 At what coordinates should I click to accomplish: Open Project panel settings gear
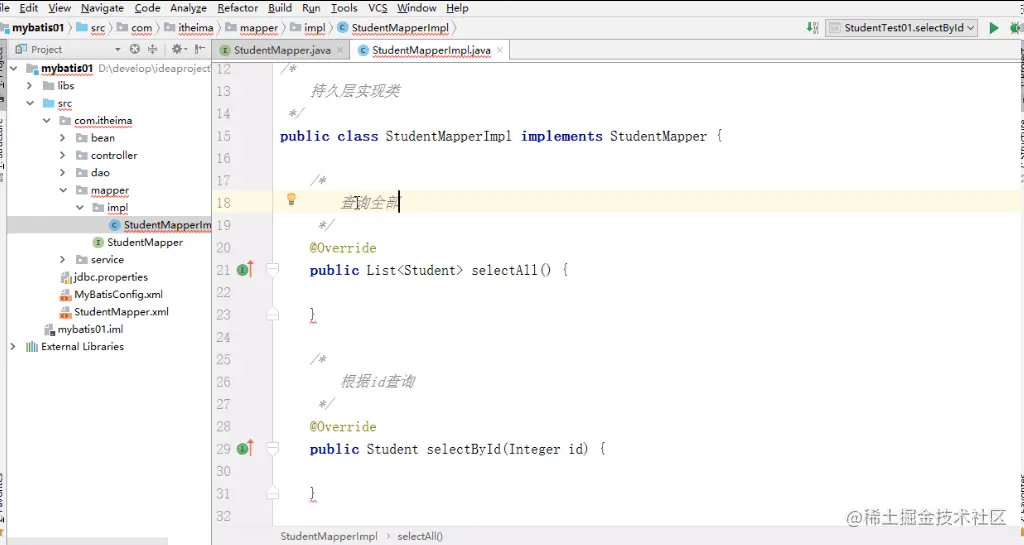(176, 49)
